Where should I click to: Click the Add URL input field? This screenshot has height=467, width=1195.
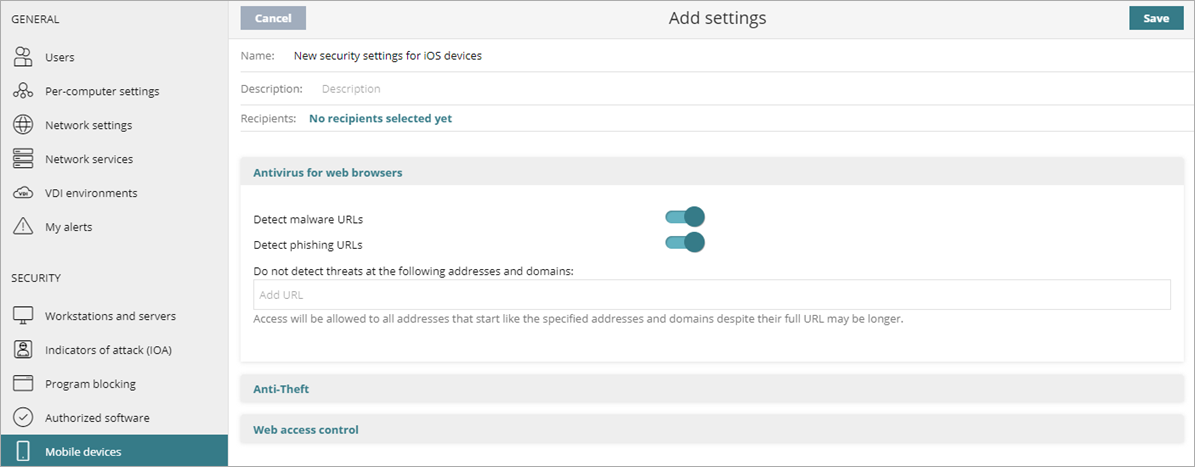tap(711, 295)
